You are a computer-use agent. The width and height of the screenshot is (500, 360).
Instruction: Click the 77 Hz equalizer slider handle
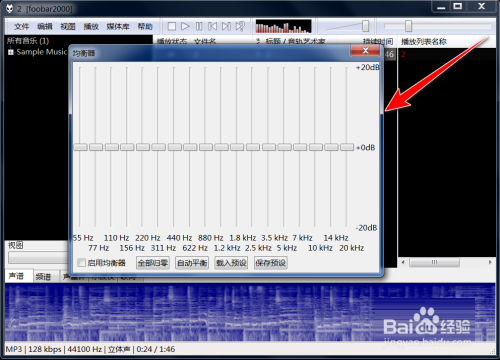pyautogui.click(x=96, y=147)
